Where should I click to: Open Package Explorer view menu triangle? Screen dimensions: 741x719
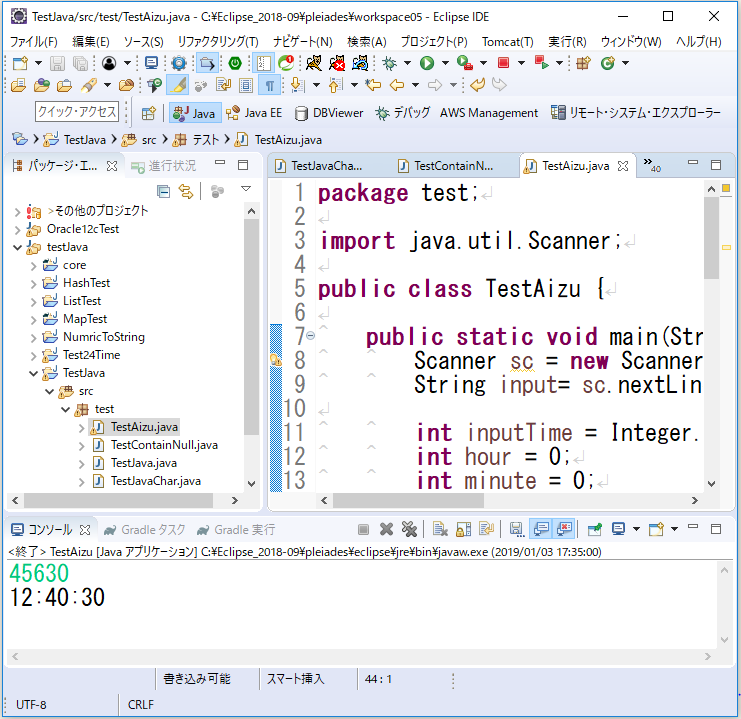point(246,189)
